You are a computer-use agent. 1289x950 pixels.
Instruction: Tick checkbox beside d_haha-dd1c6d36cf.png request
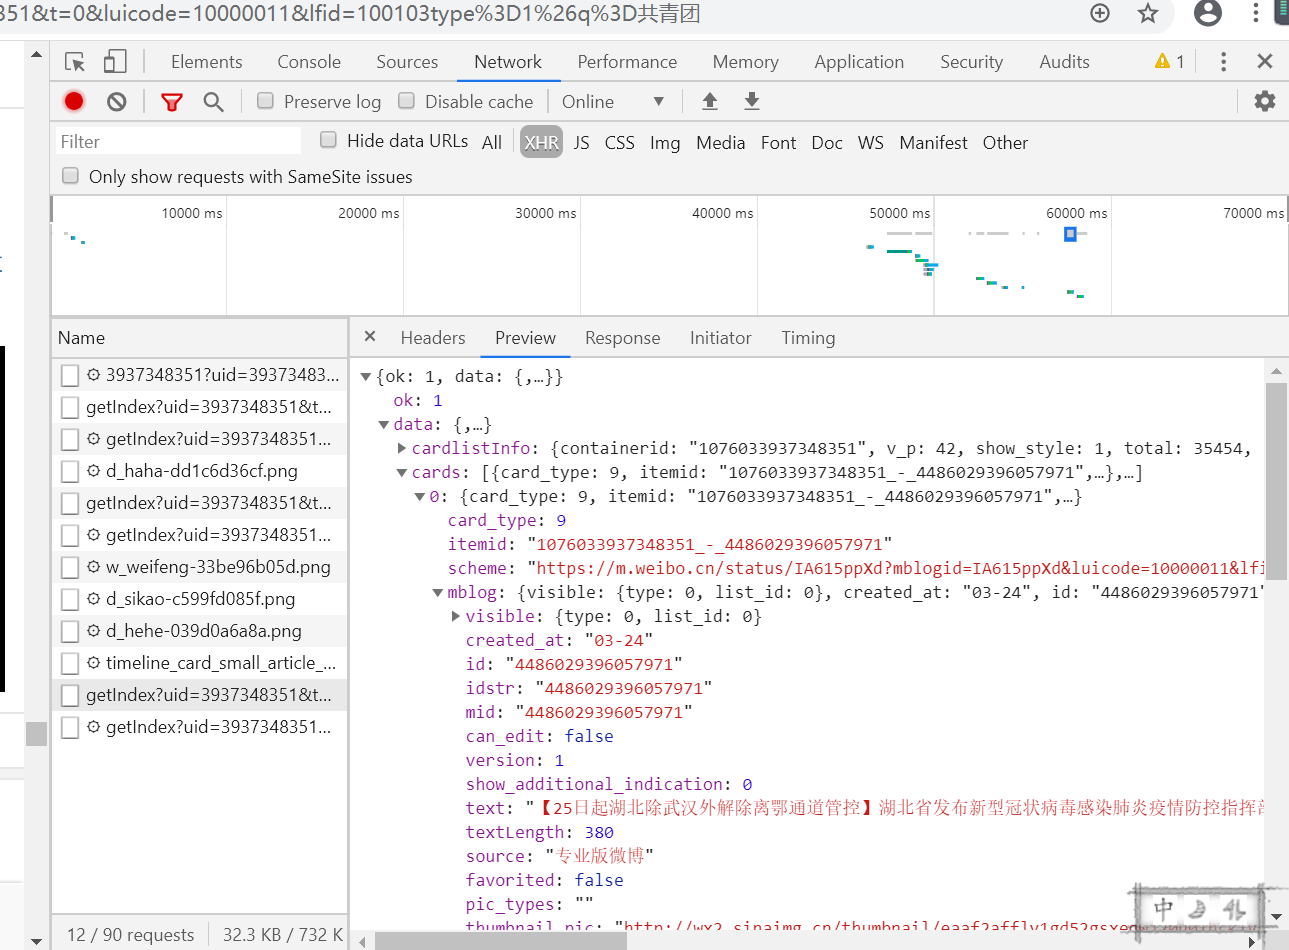(x=70, y=471)
